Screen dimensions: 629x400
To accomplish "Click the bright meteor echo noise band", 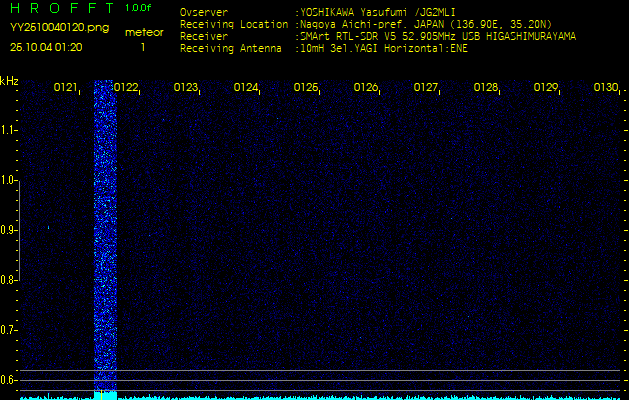I will [x=105, y=235].
